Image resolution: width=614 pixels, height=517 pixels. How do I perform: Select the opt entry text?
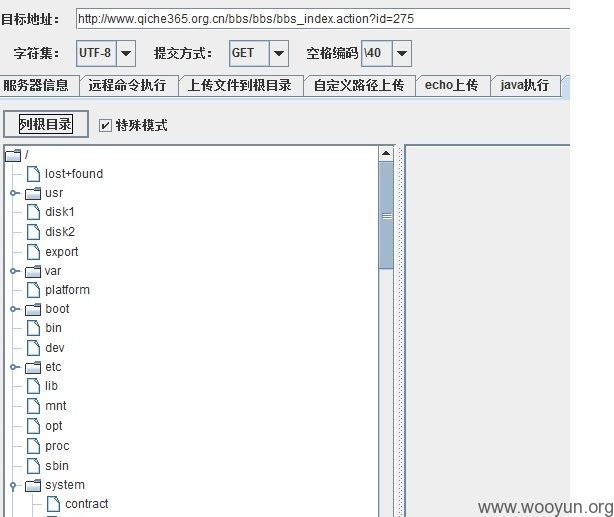[54, 426]
